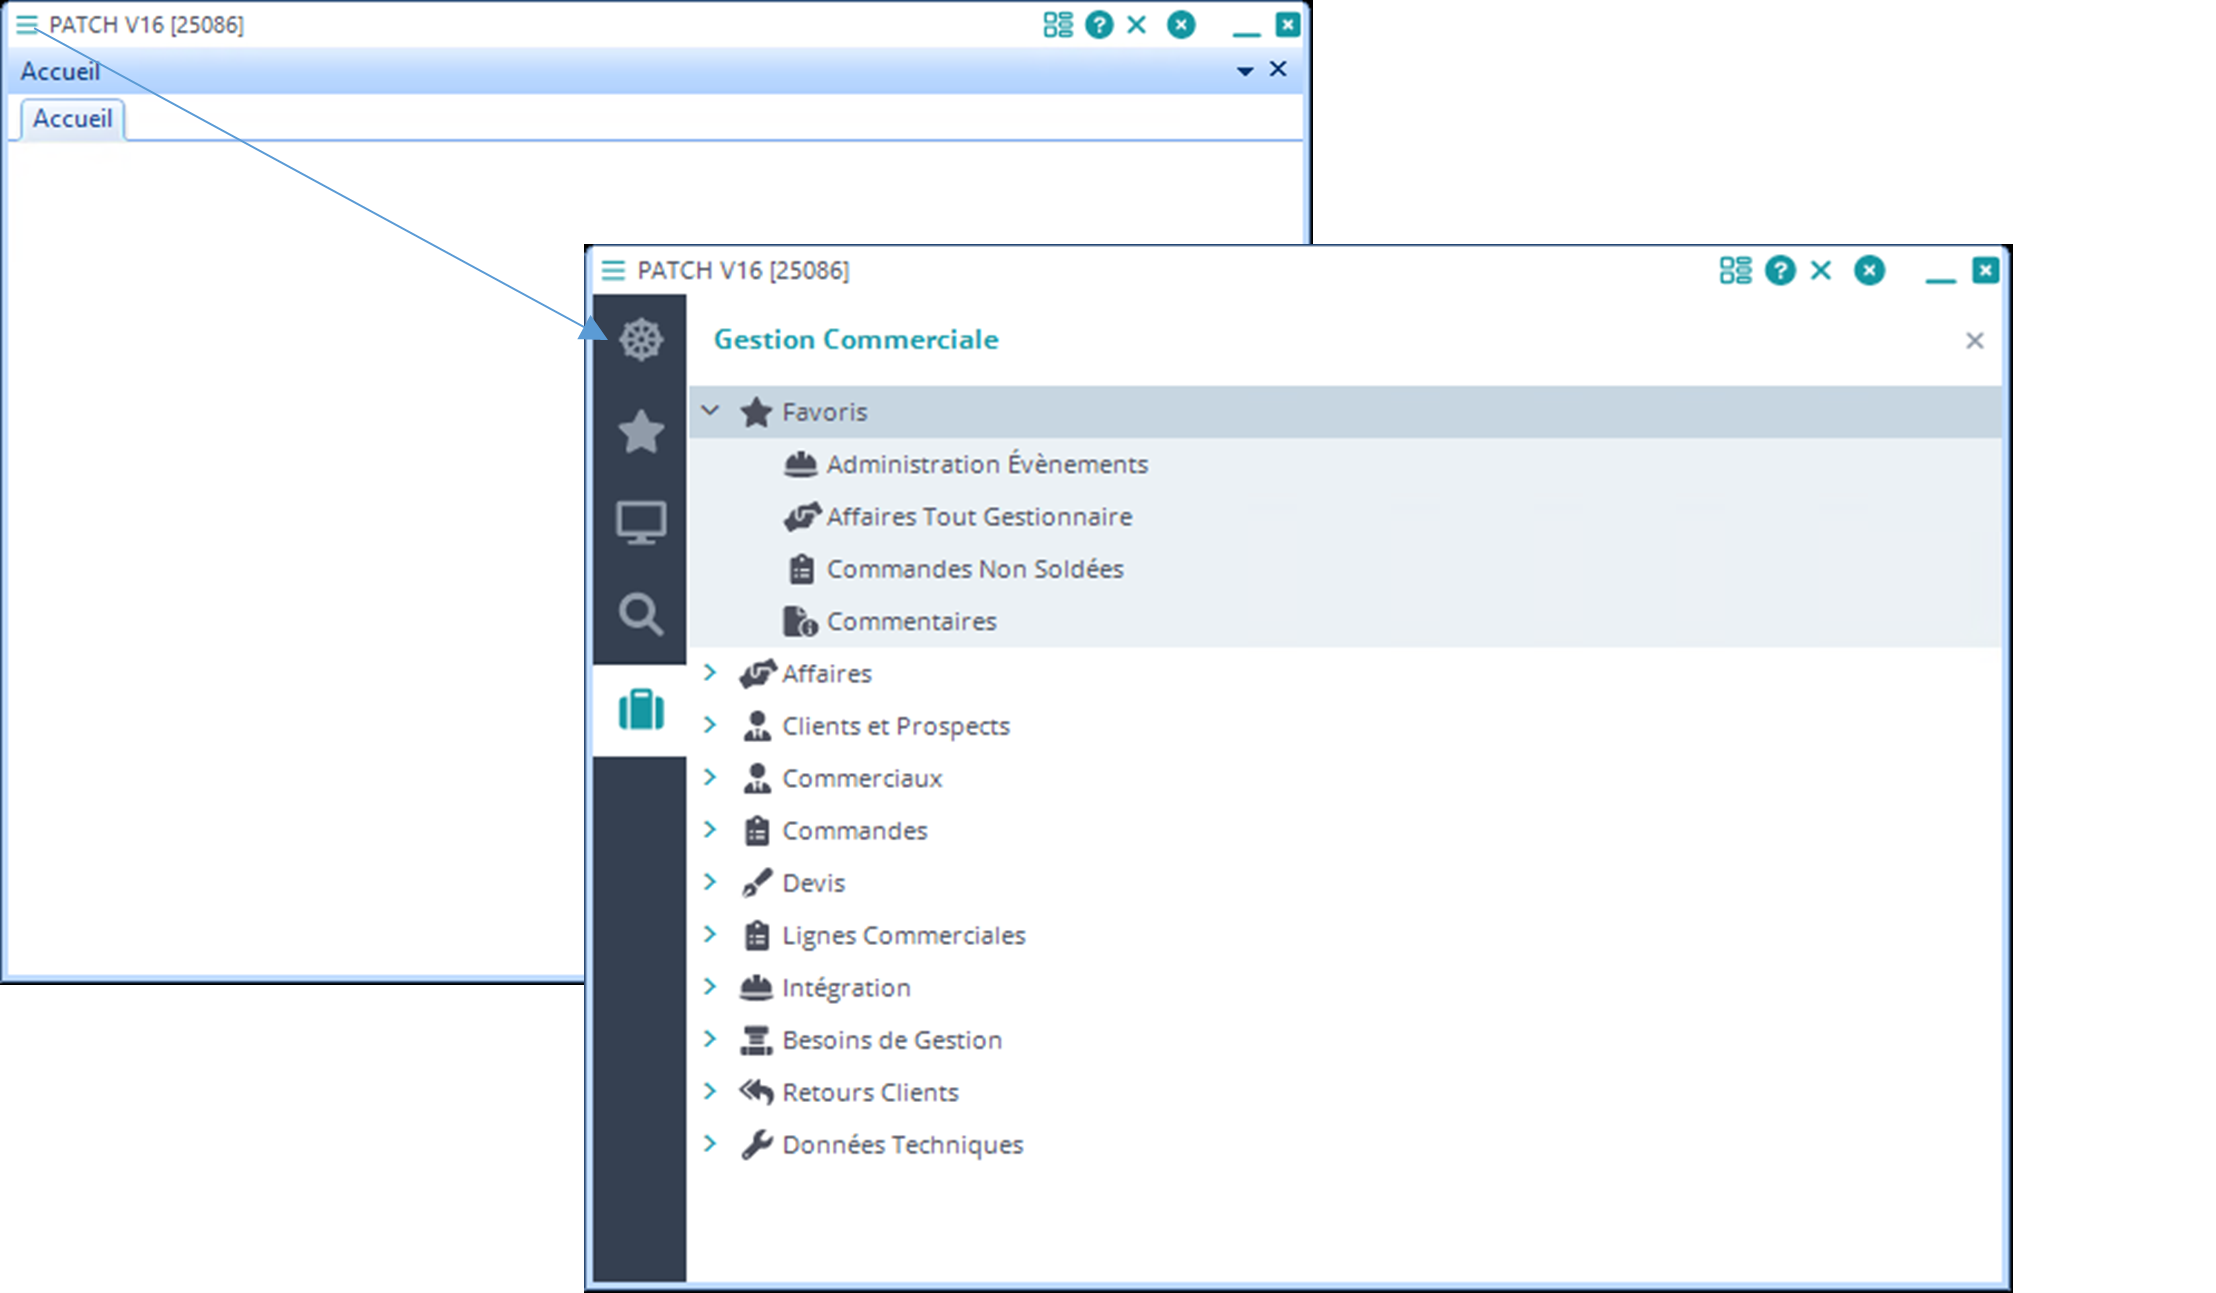Open the star favorites sidebar icon
The image size is (2216, 1293).
[x=640, y=431]
